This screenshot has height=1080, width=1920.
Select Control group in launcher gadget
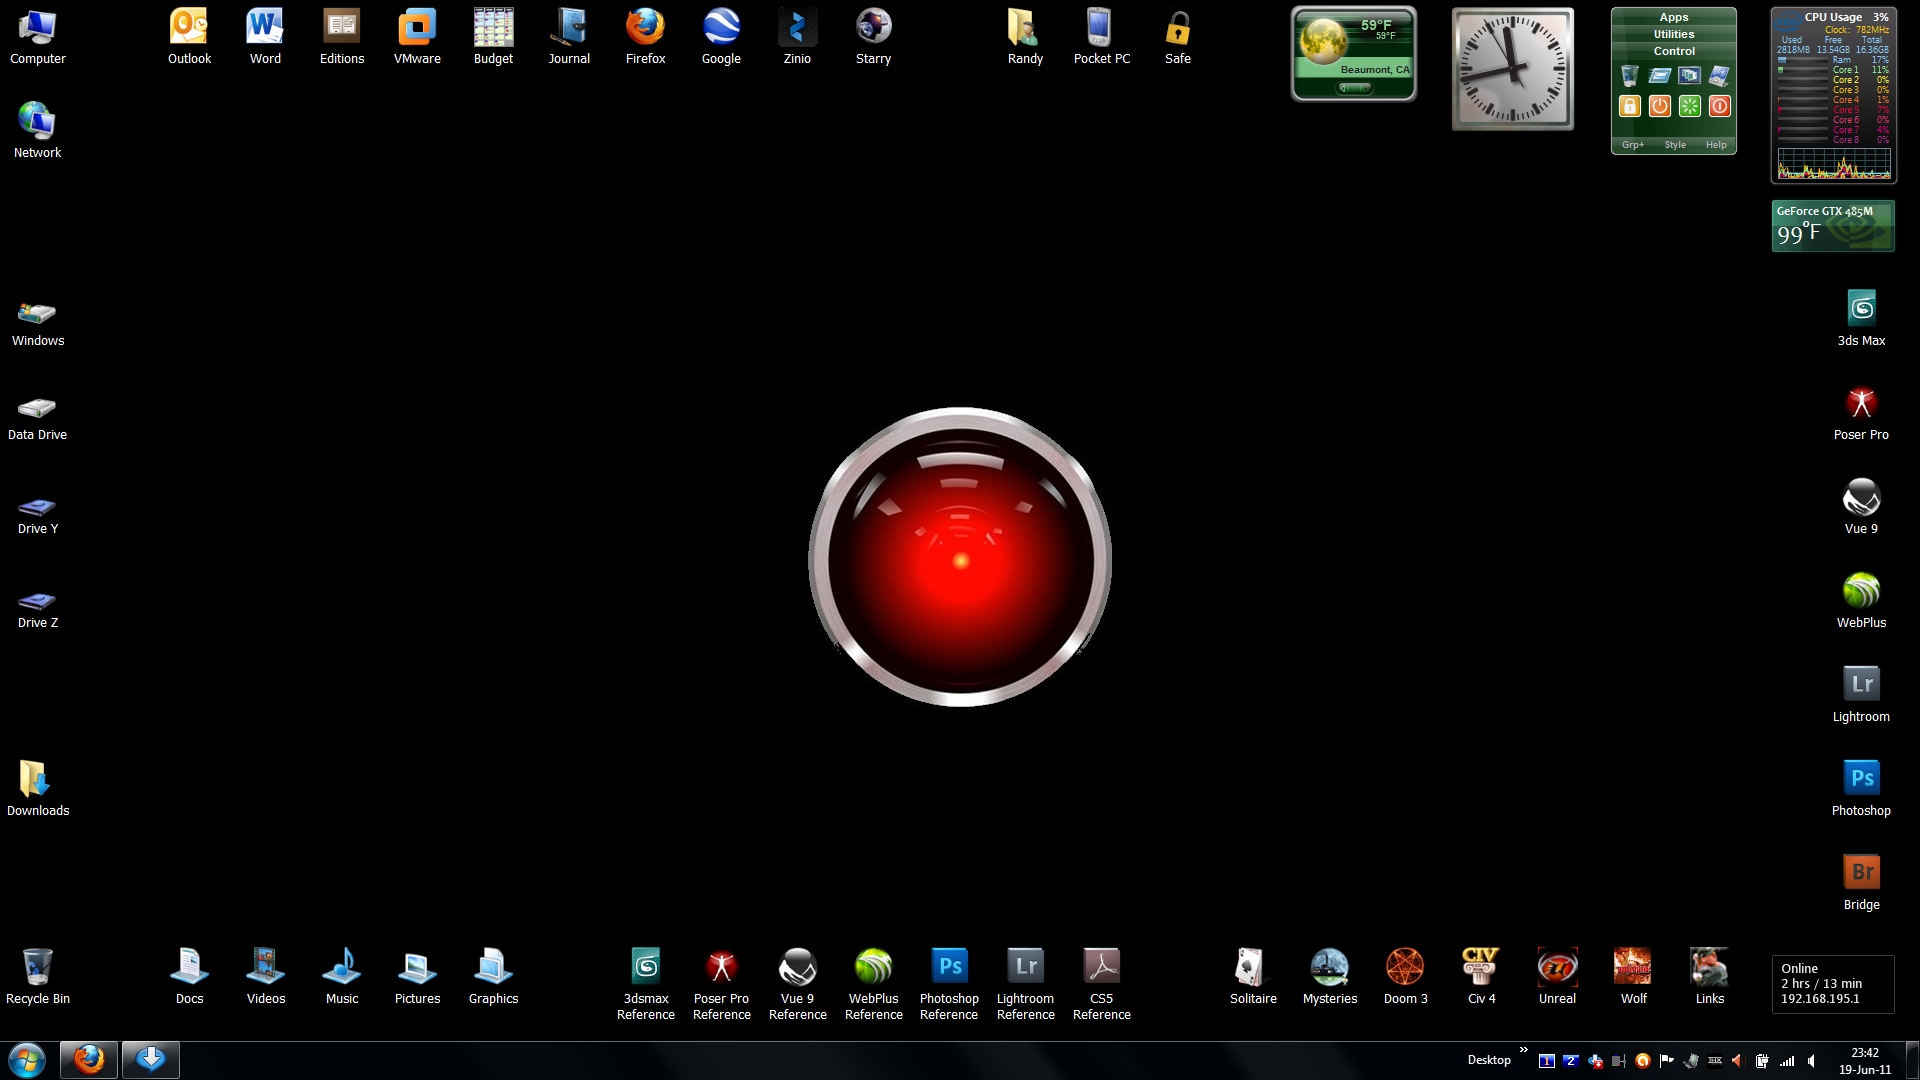point(1674,51)
